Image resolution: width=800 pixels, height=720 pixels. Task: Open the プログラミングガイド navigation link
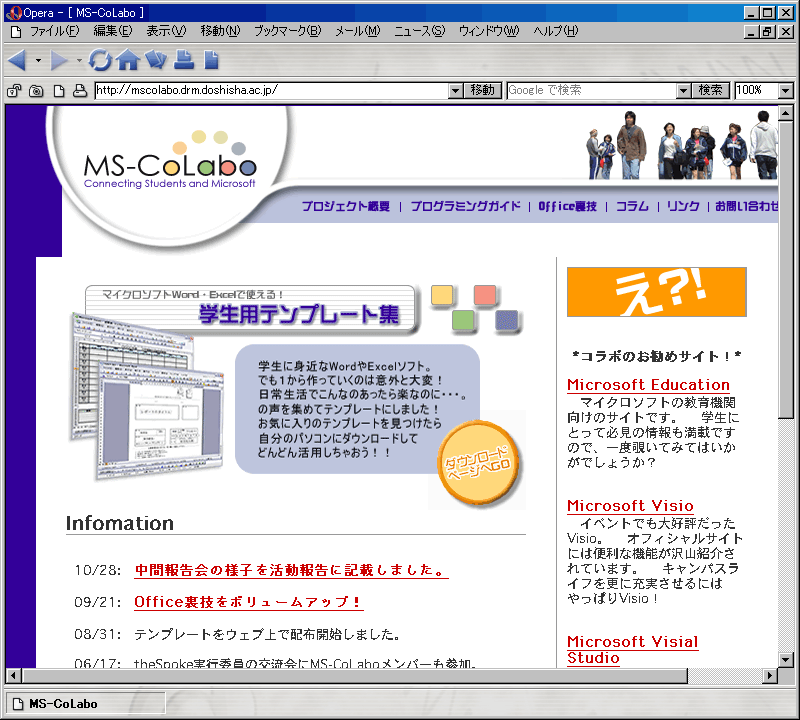click(465, 206)
